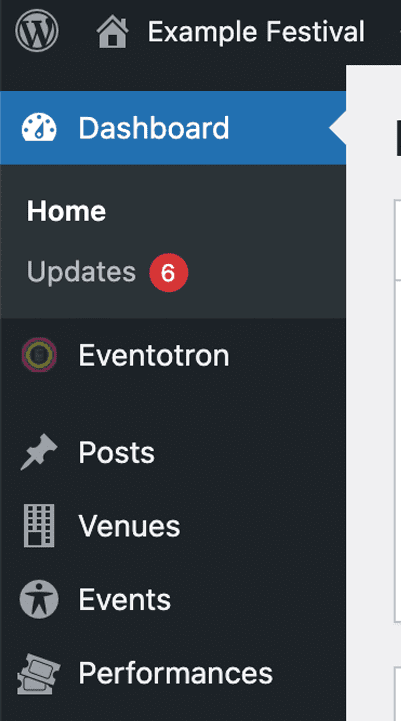This screenshot has height=721, width=401.
Task: Click the Events person-in-circle icon
Action: click(39, 599)
